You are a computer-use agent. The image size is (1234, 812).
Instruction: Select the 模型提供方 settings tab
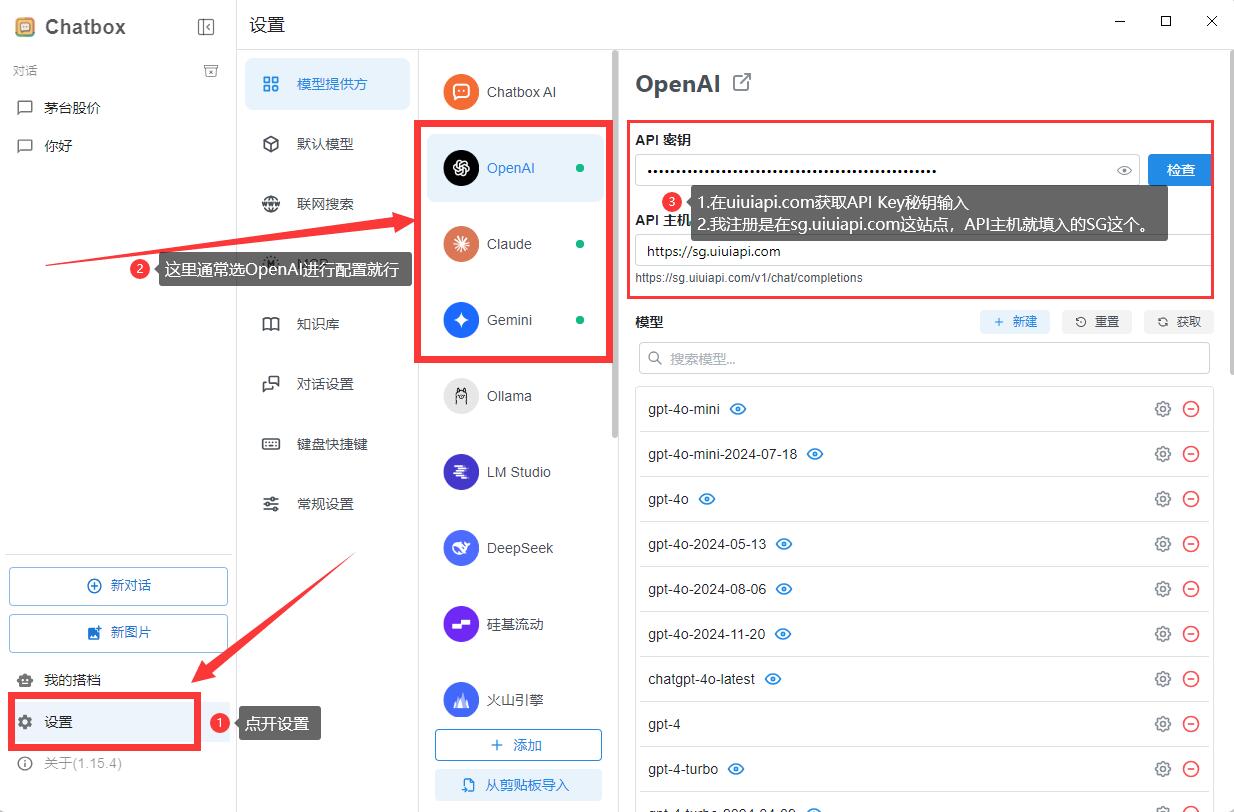[x=327, y=84]
